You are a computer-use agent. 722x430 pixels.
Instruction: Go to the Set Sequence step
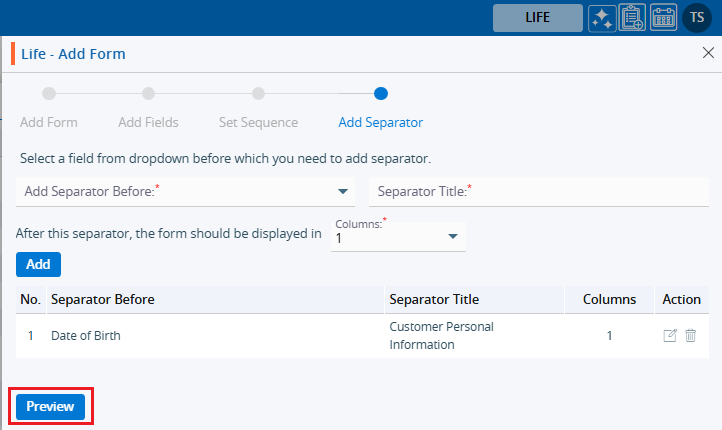pos(258,94)
